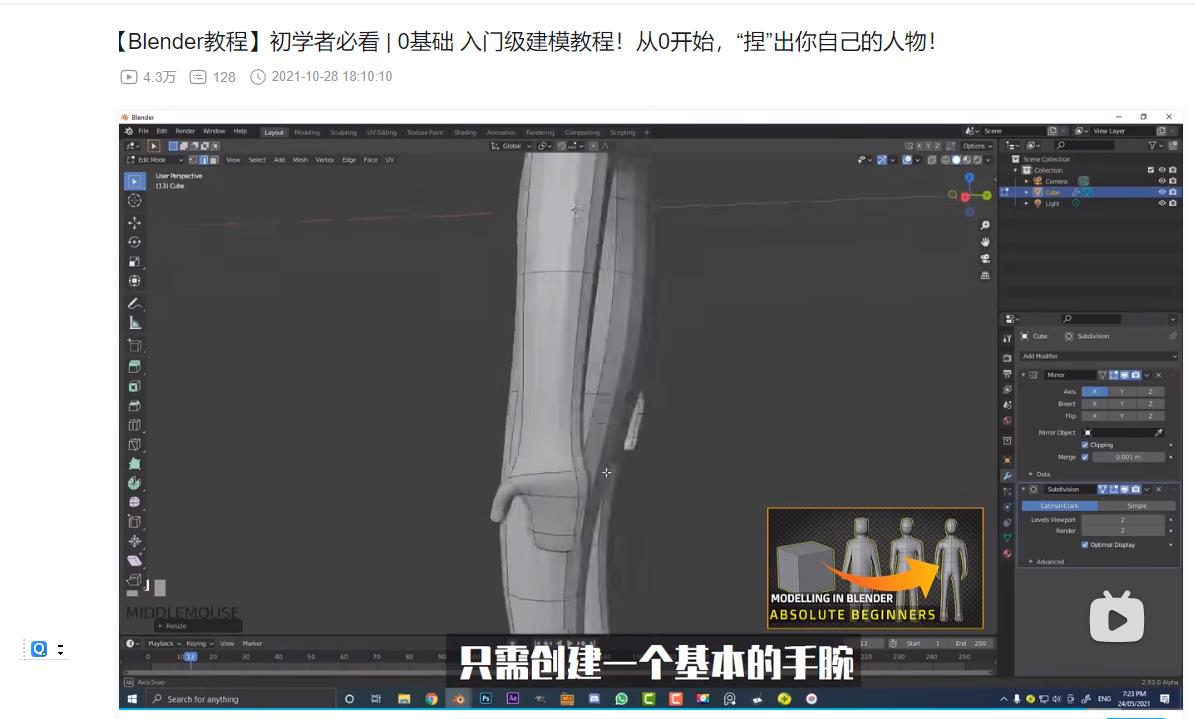1195x719 pixels.
Task: Click the Levels Viewport value field
Action: pyautogui.click(x=1123, y=519)
